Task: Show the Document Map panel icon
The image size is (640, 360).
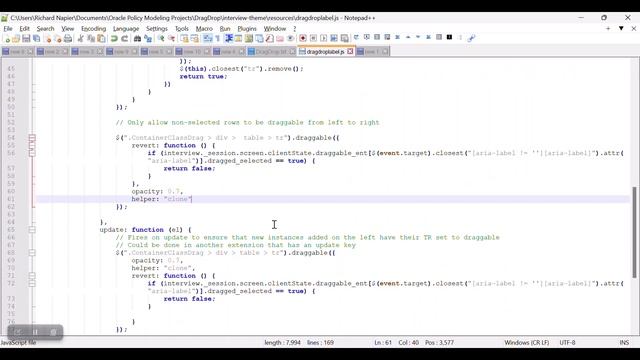Action: (x=249, y=38)
